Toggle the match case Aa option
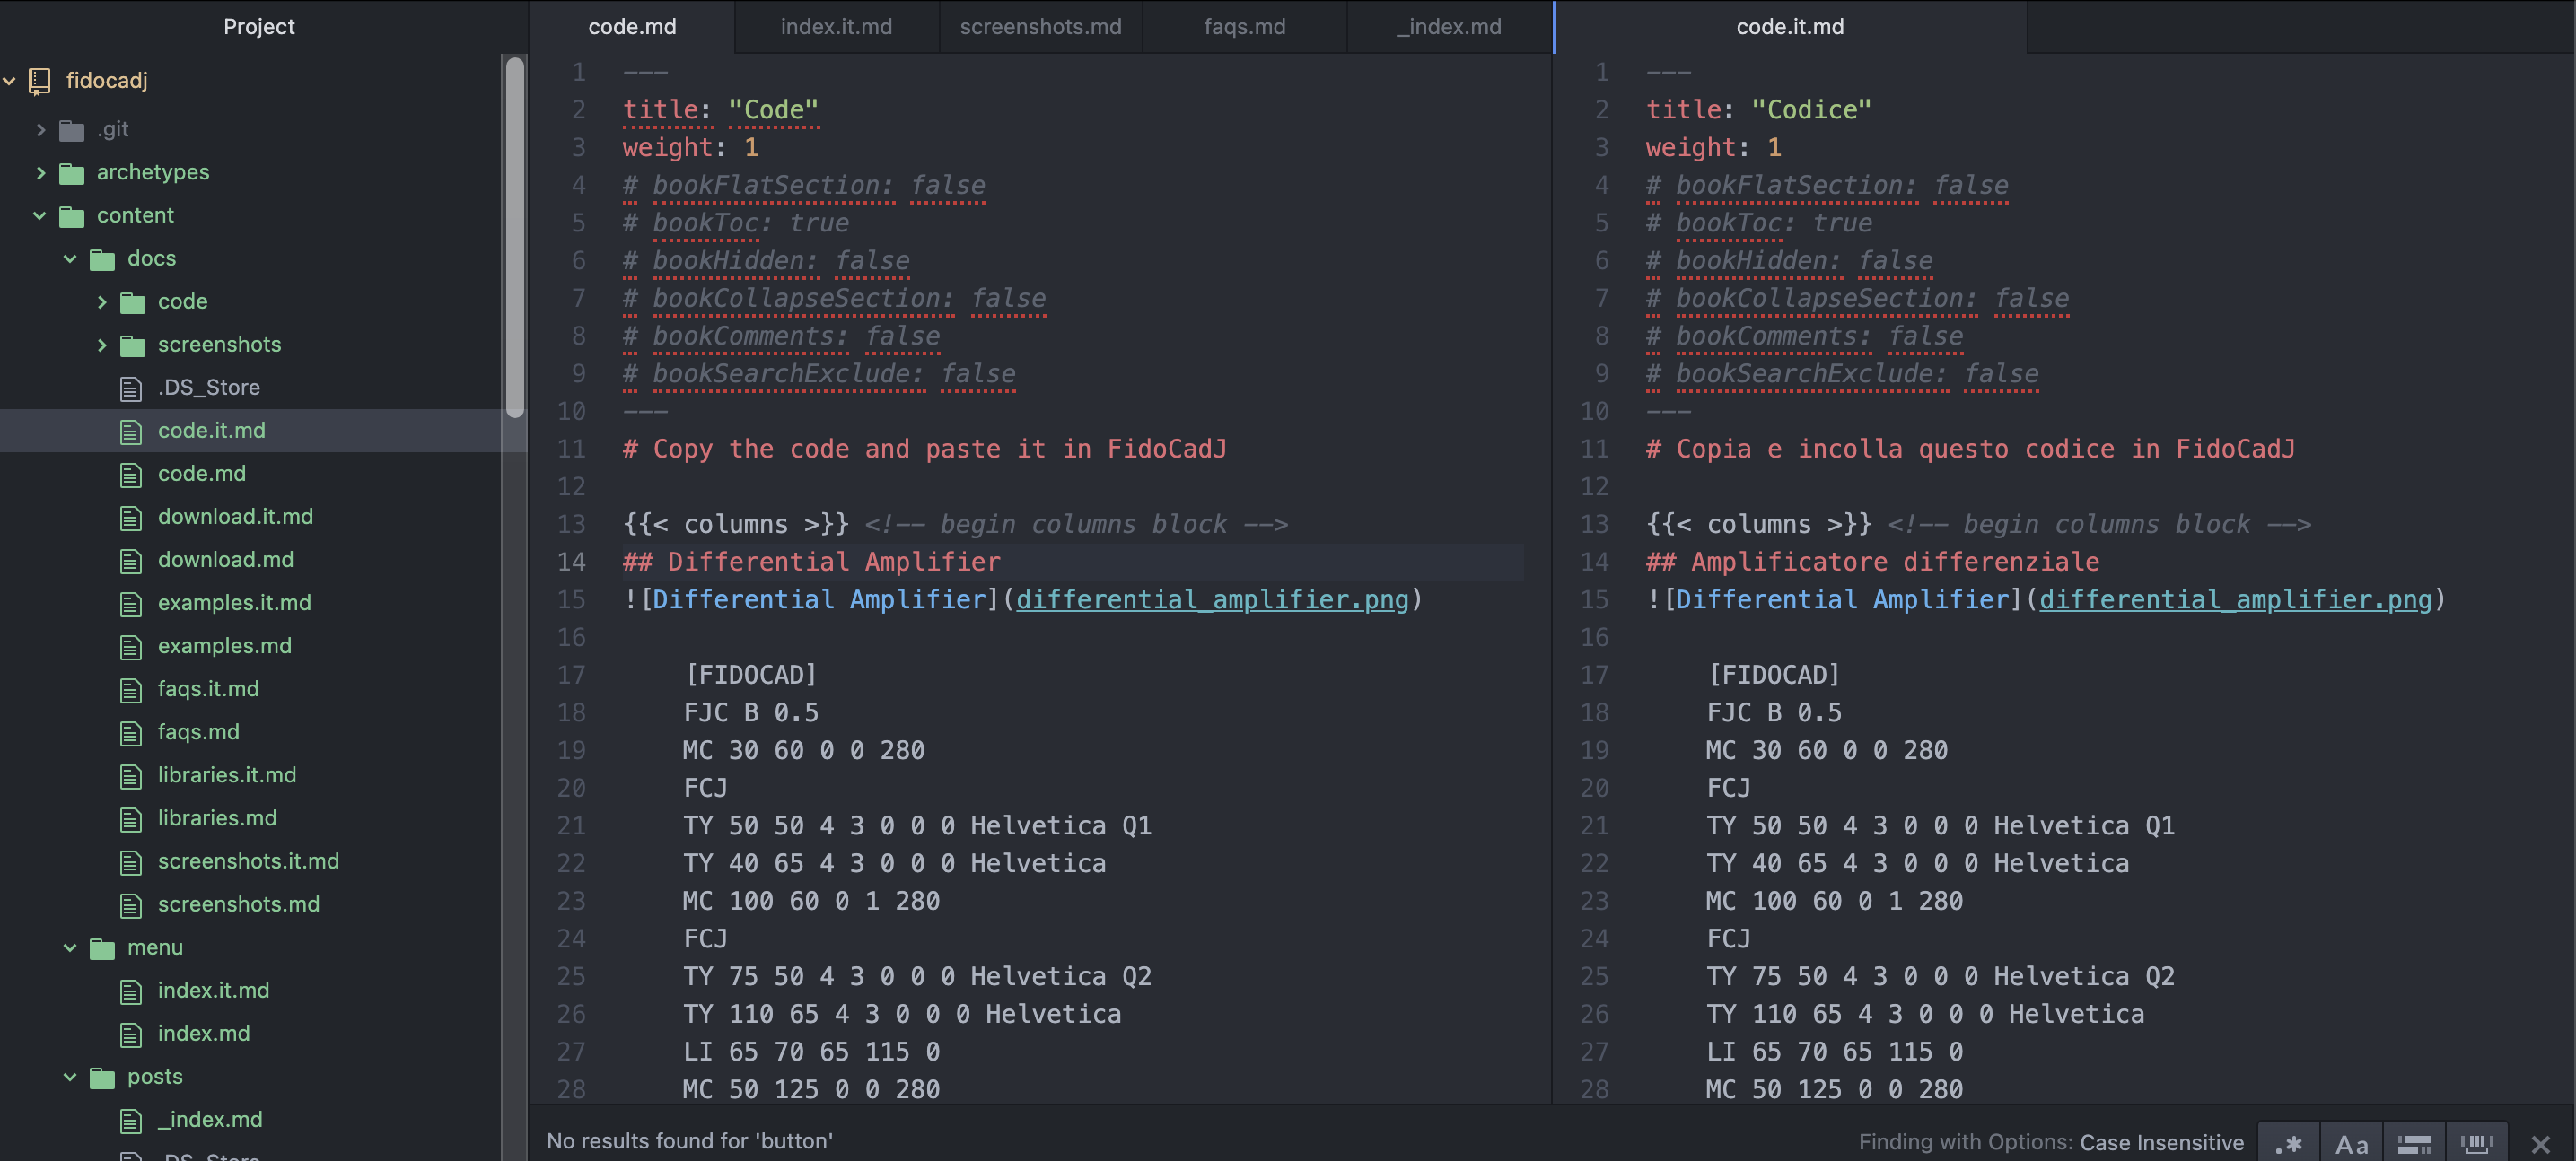This screenshot has height=1161, width=2576. [x=2351, y=1143]
